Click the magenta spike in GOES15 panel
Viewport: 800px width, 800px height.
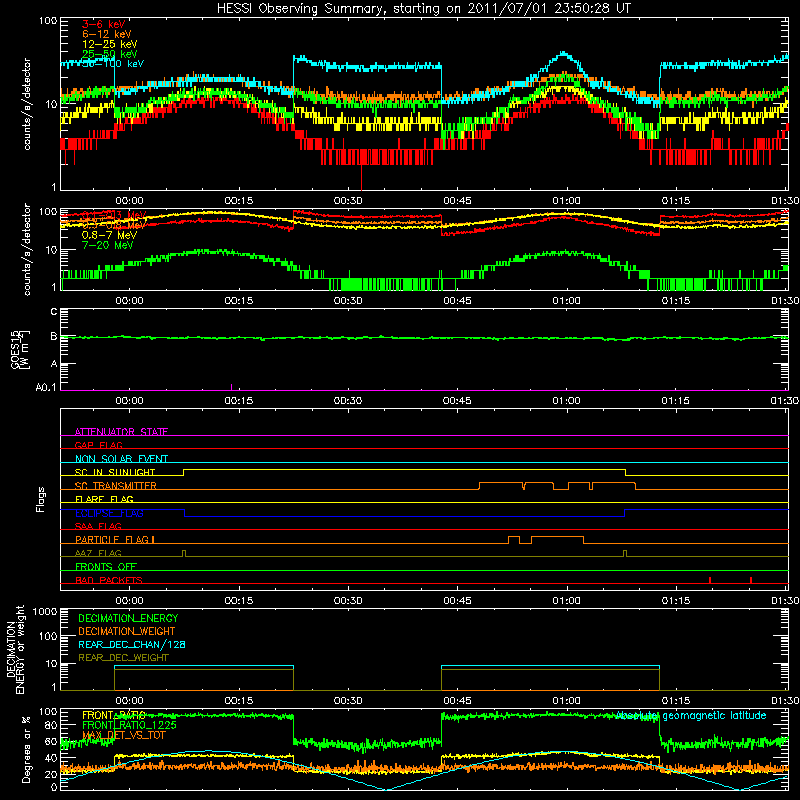click(232, 387)
